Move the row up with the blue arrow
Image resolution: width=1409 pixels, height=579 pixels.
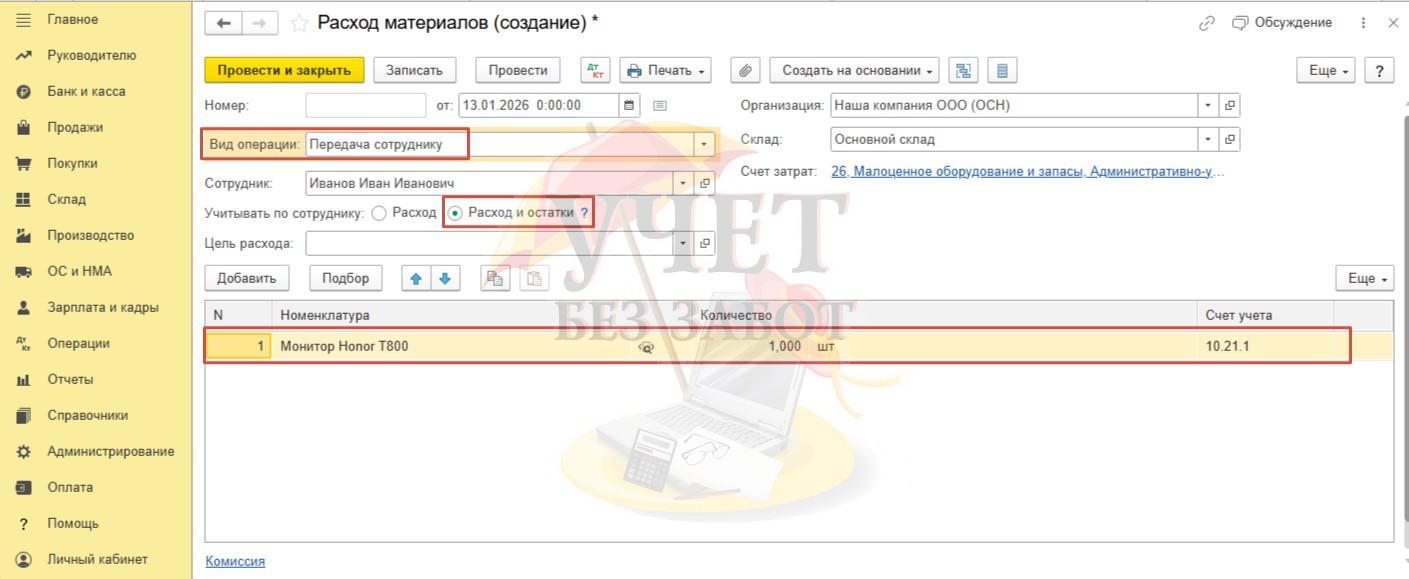[416, 279]
